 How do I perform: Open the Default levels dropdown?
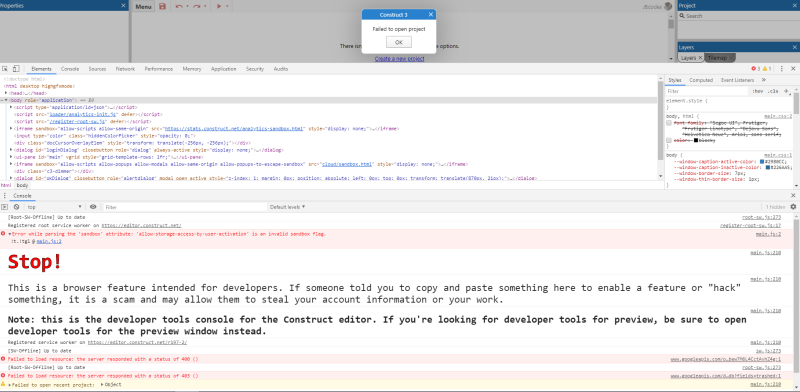[288, 207]
